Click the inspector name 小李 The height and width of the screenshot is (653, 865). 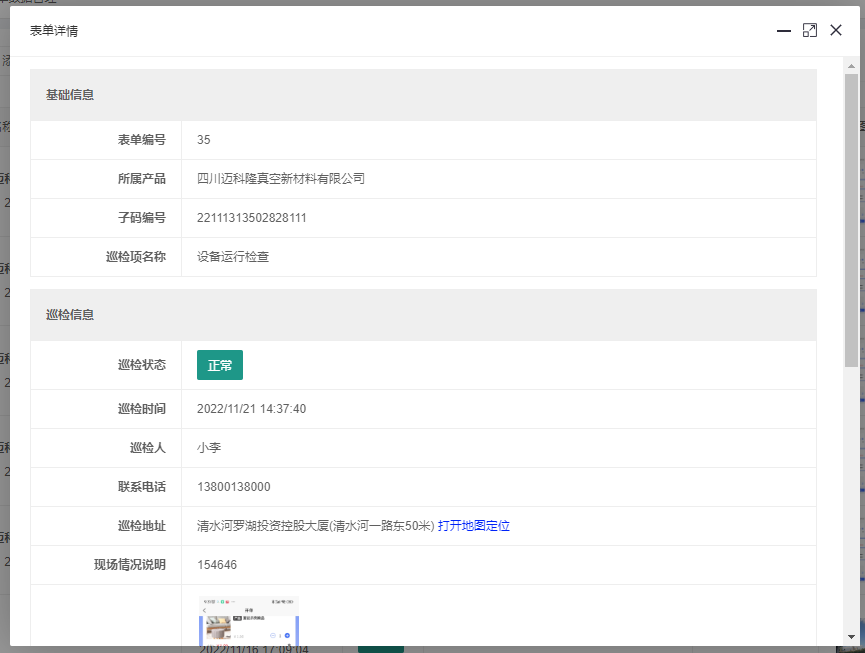(209, 448)
